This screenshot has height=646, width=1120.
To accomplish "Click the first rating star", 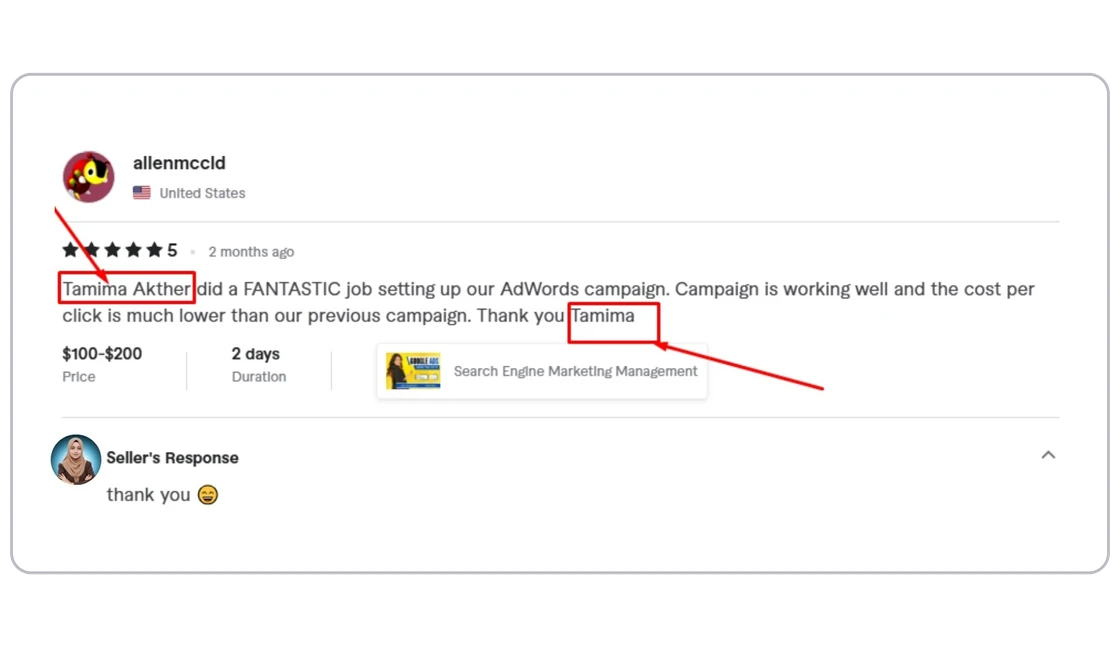I will point(71,250).
